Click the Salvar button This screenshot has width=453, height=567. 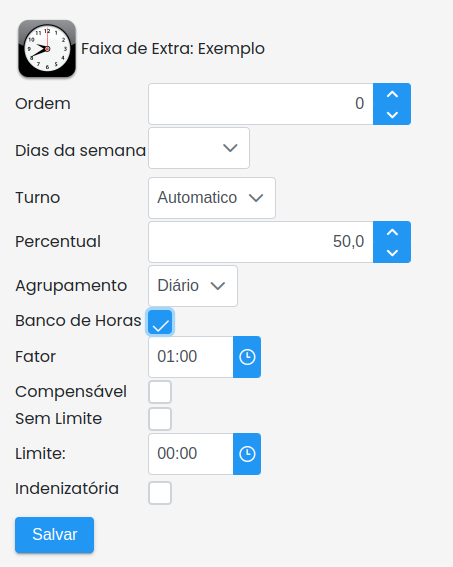tap(55, 535)
